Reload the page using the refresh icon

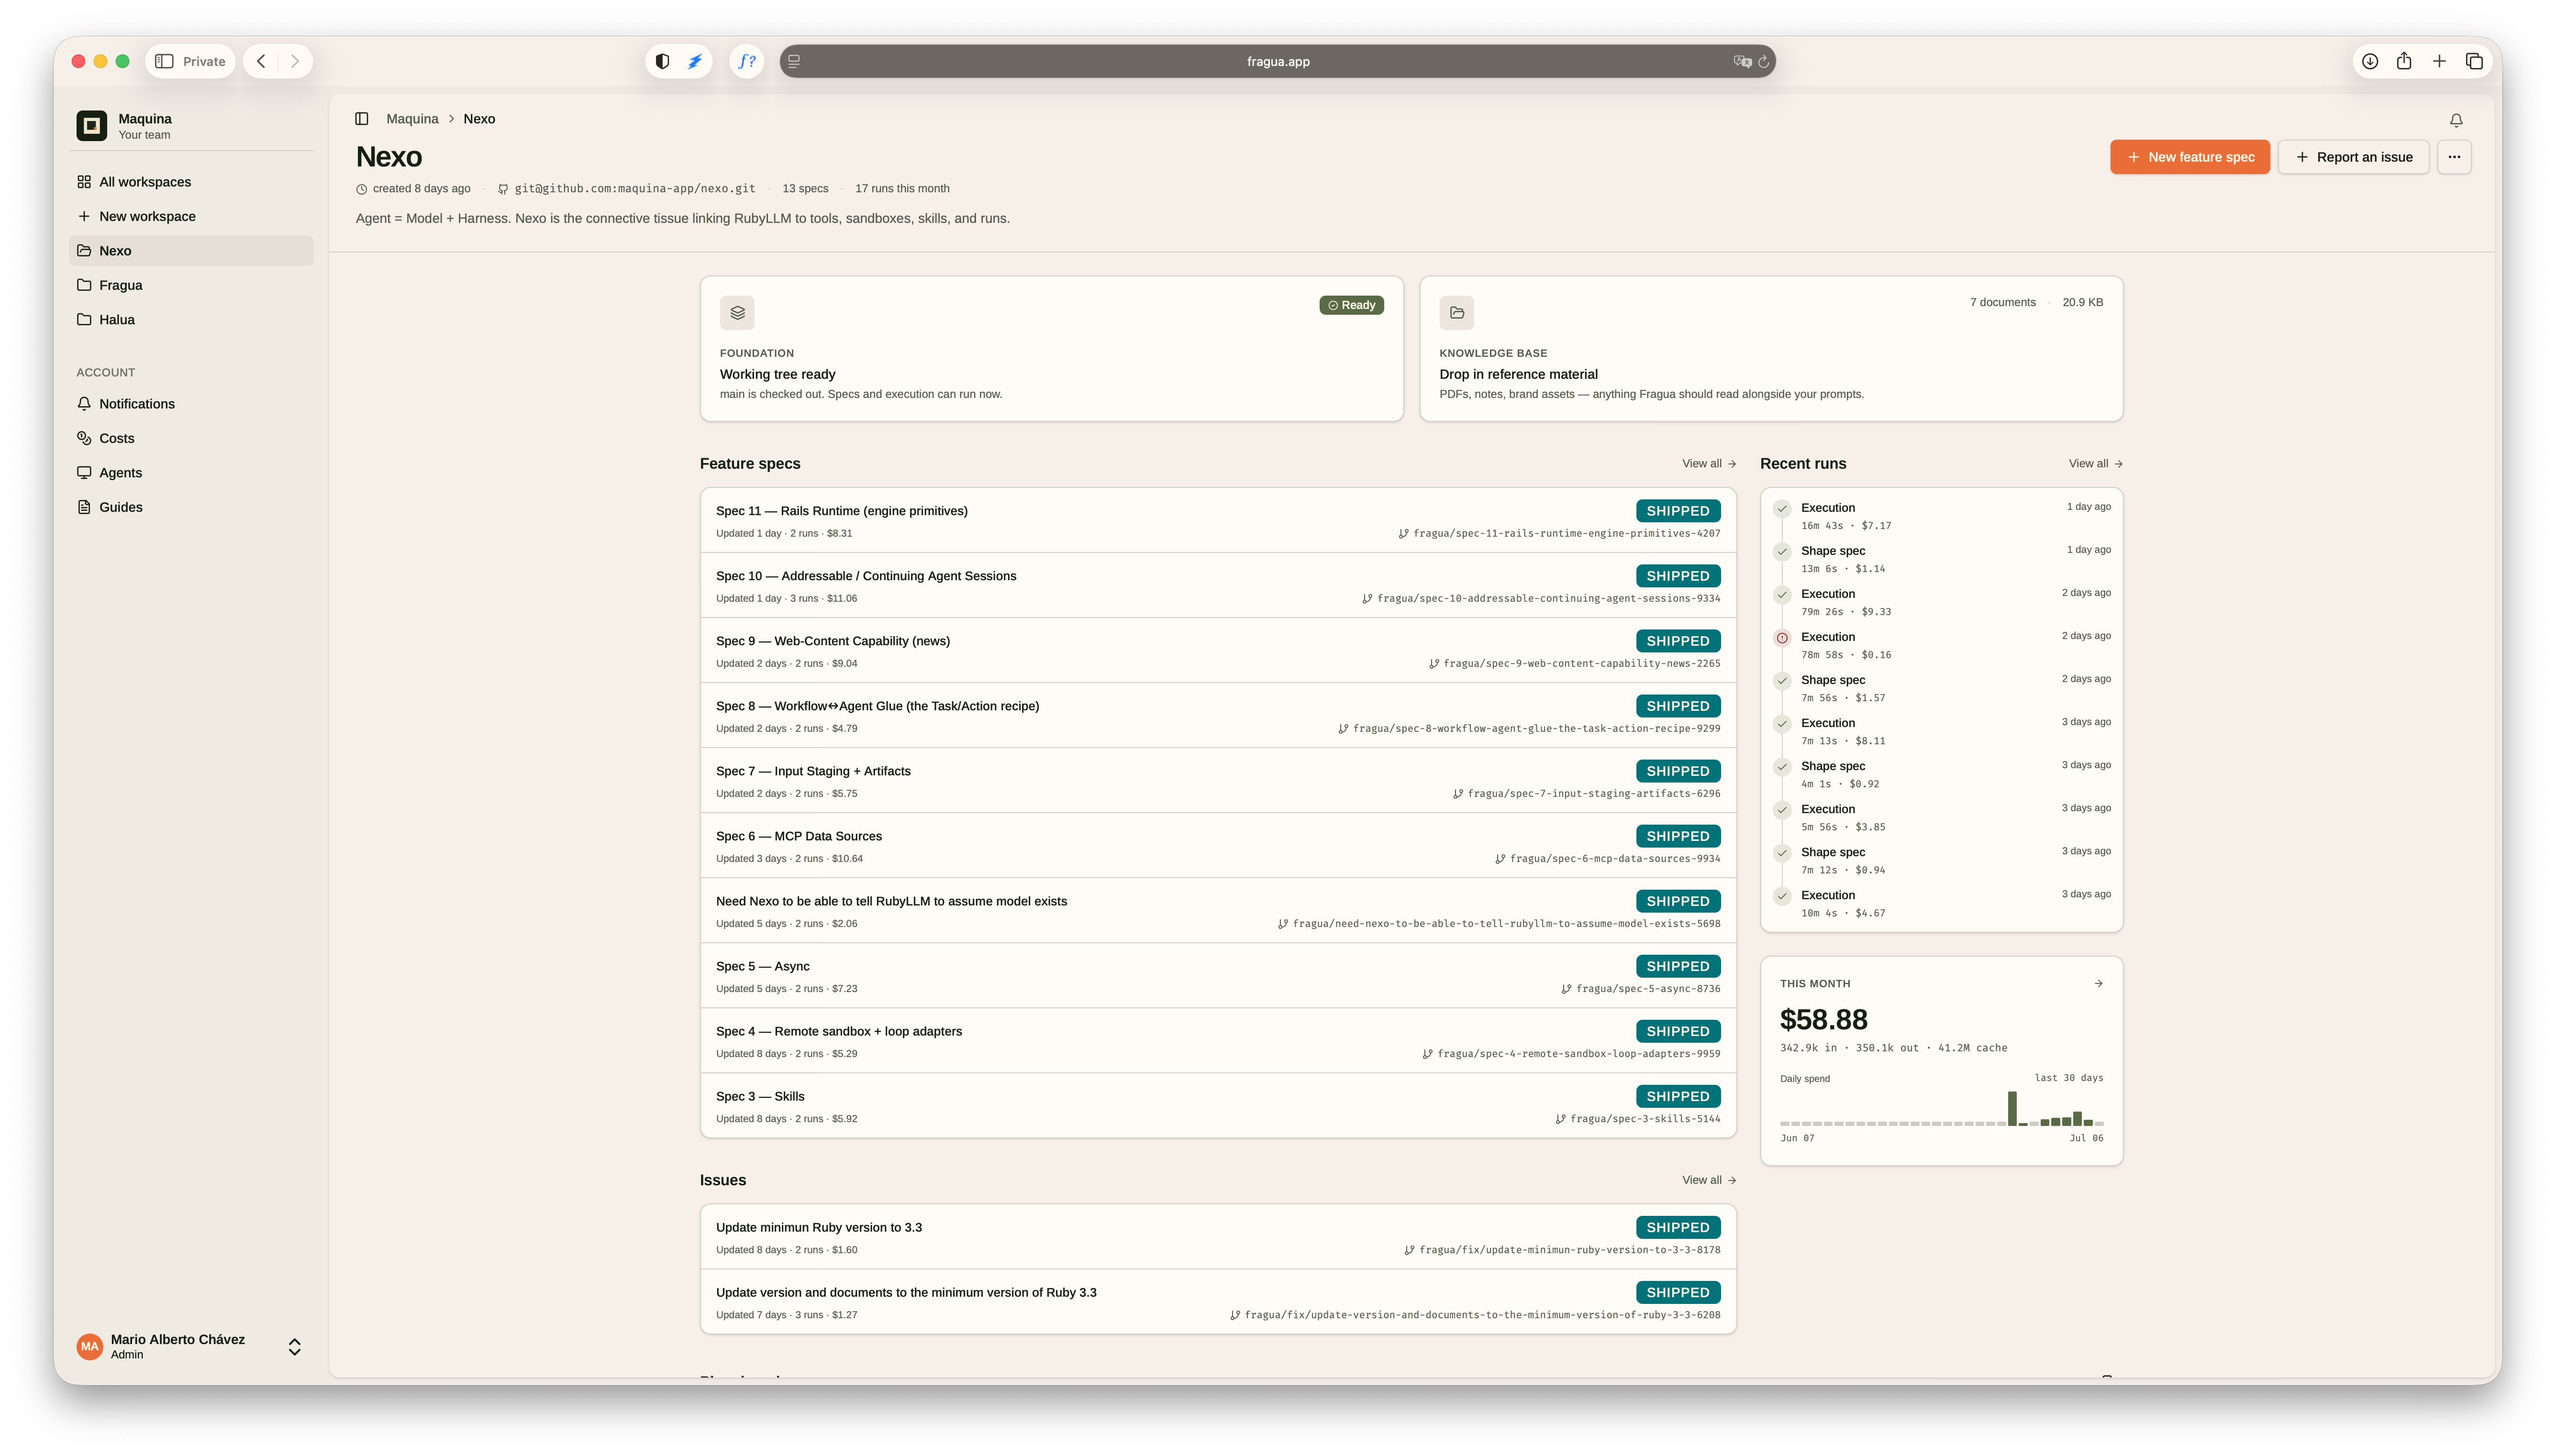click(x=1763, y=61)
